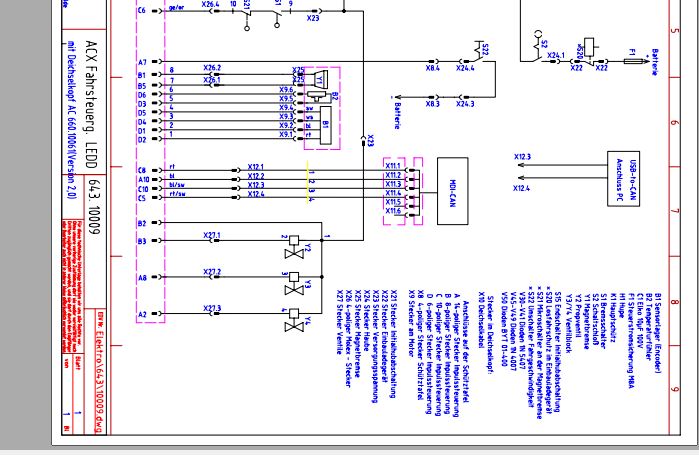Select legend line F1 Steuerstromsicherung M8A
This screenshot has height=455, width=699.
(x=630, y=340)
